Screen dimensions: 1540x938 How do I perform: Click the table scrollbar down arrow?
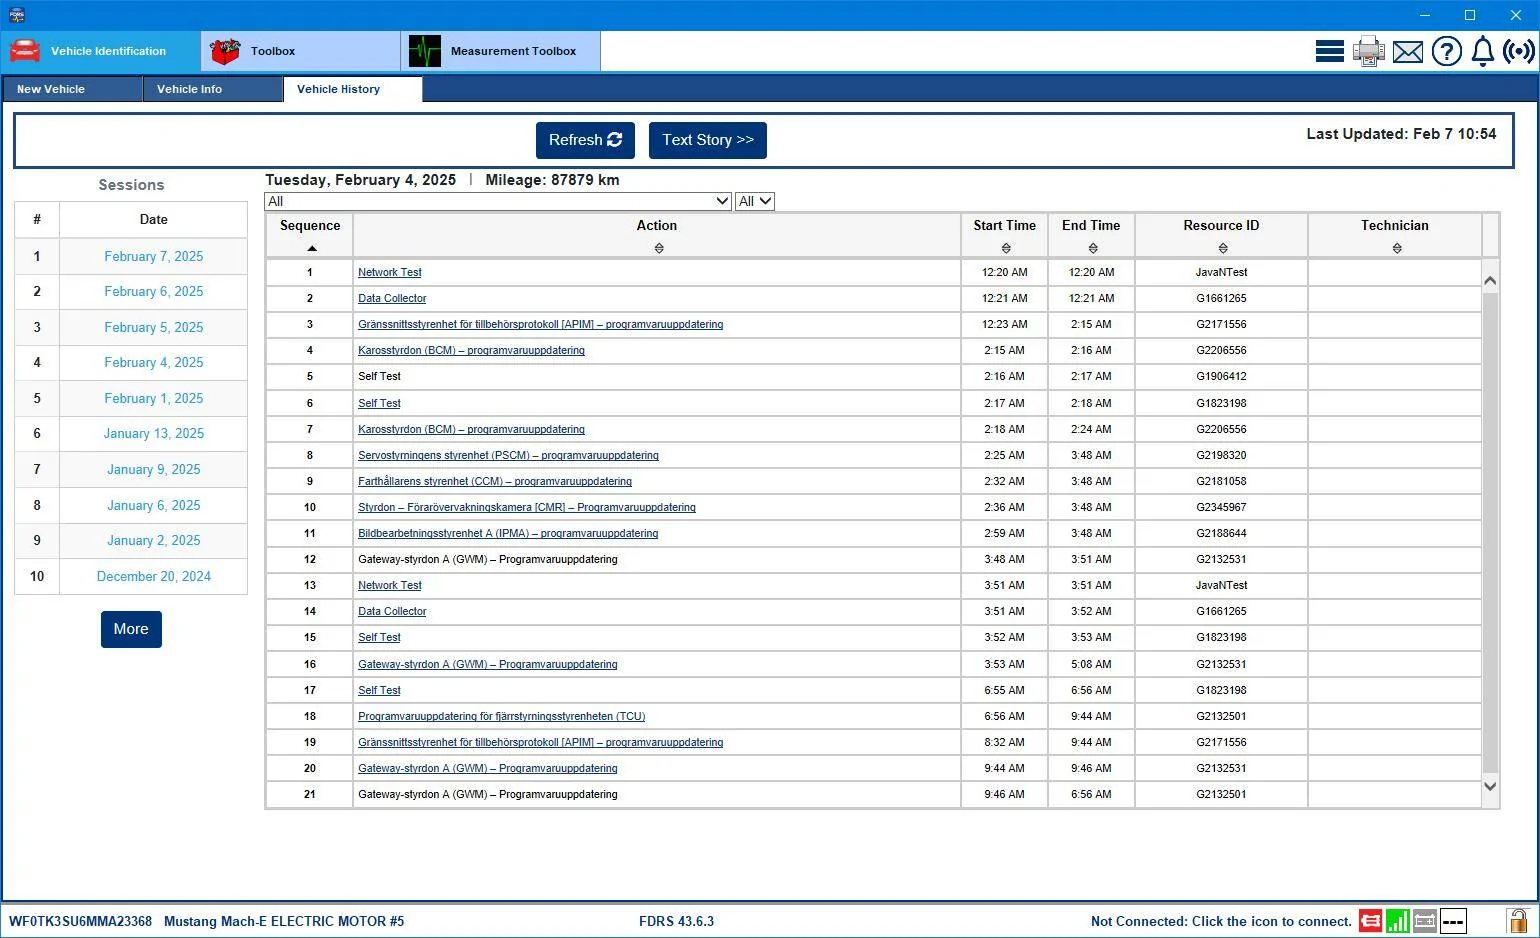tap(1490, 786)
